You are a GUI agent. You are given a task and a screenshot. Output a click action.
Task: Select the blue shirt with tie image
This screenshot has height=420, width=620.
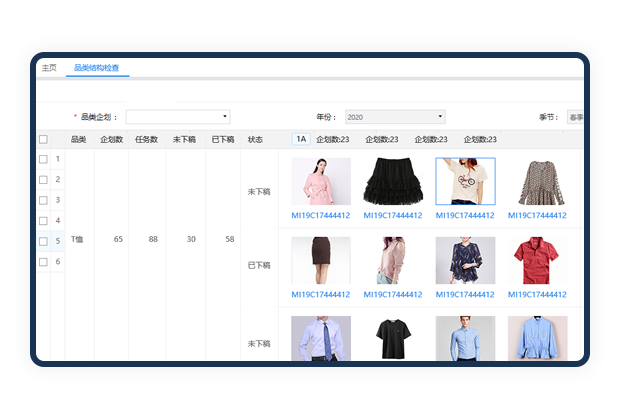321,338
